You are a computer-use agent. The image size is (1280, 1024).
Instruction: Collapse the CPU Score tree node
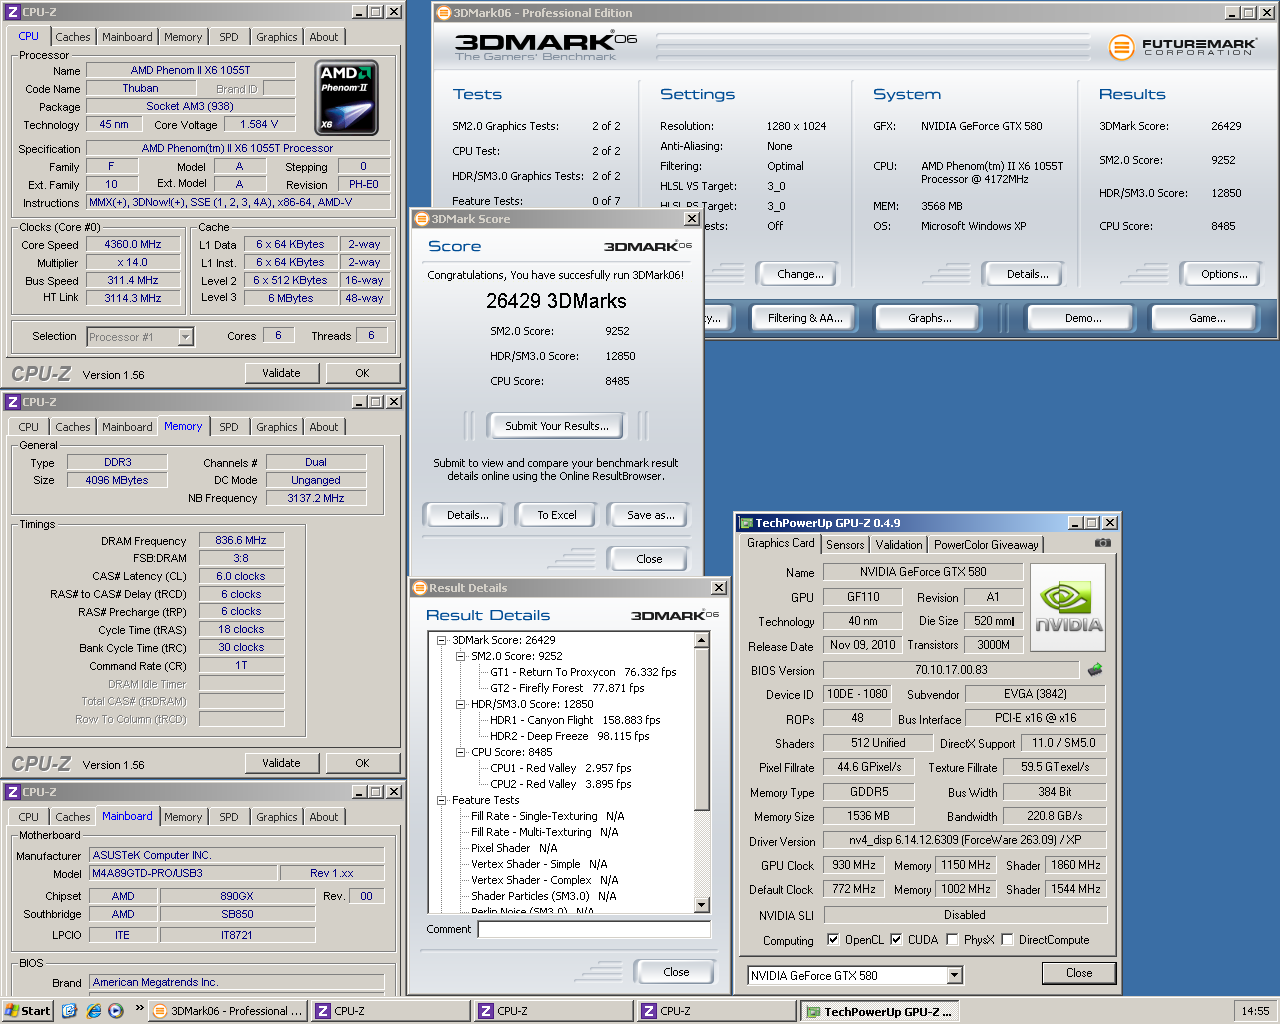tap(460, 752)
